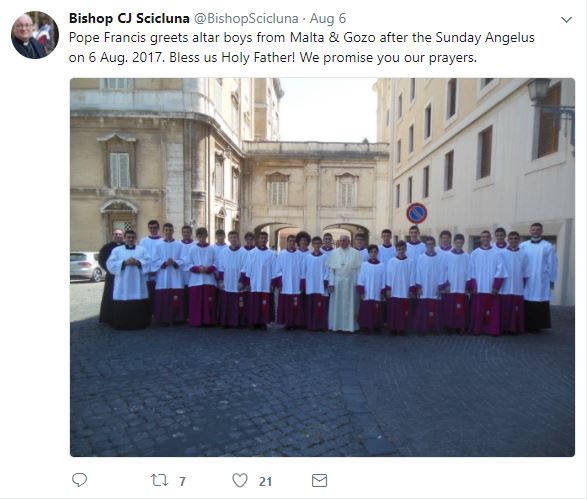Click the no-parking sign in the photo
The image size is (587, 500).
tap(417, 213)
